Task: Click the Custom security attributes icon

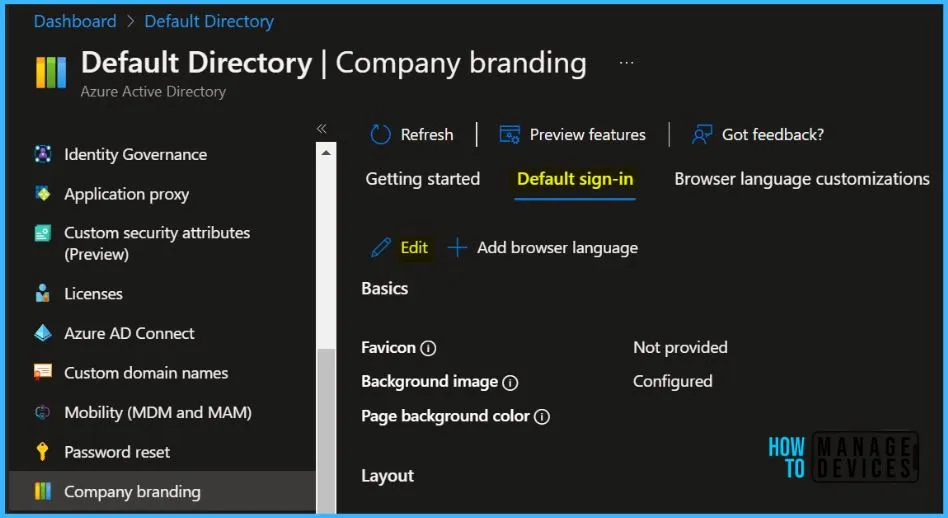Action: point(42,233)
